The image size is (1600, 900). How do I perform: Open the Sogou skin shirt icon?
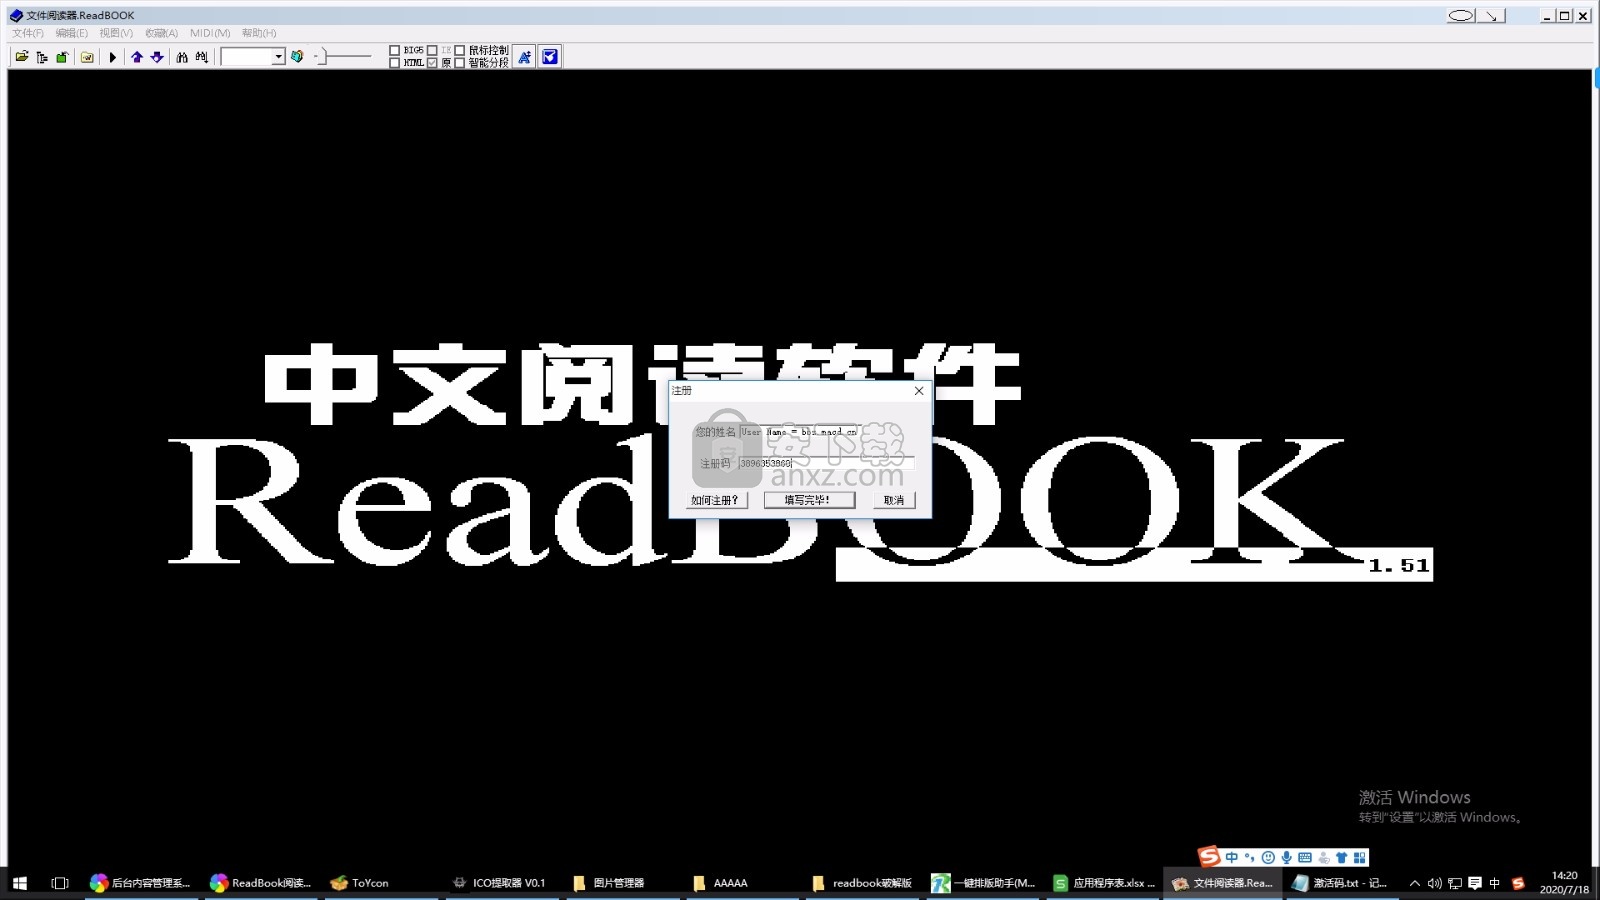click(1342, 857)
